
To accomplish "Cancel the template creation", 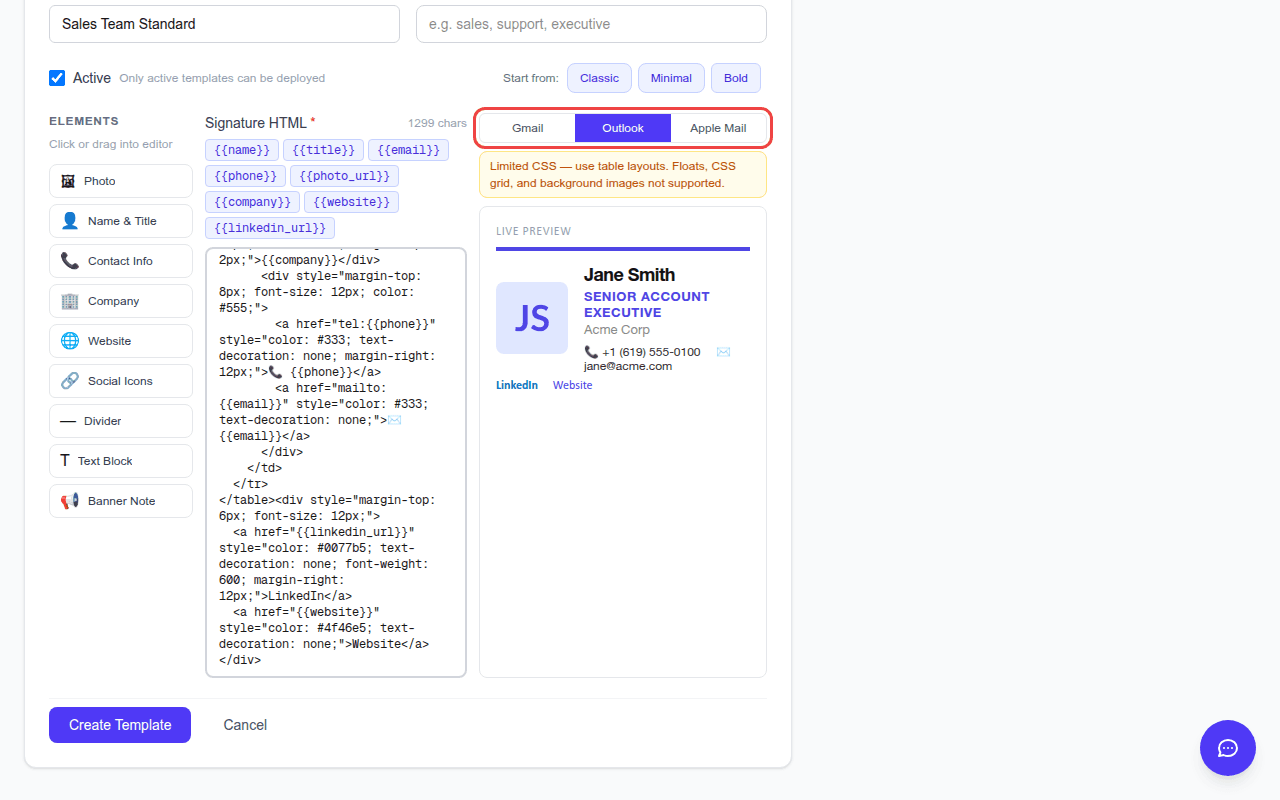I will tap(245, 725).
